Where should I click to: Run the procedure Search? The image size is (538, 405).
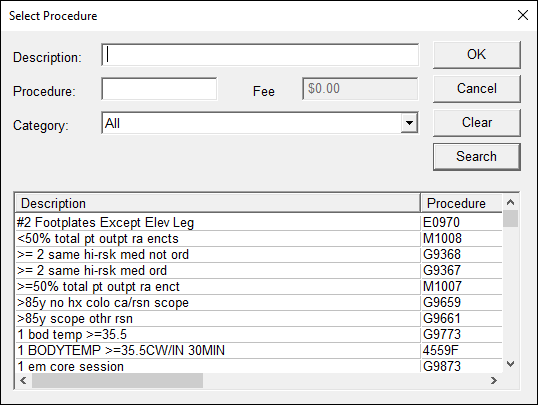pyautogui.click(x=477, y=157)
